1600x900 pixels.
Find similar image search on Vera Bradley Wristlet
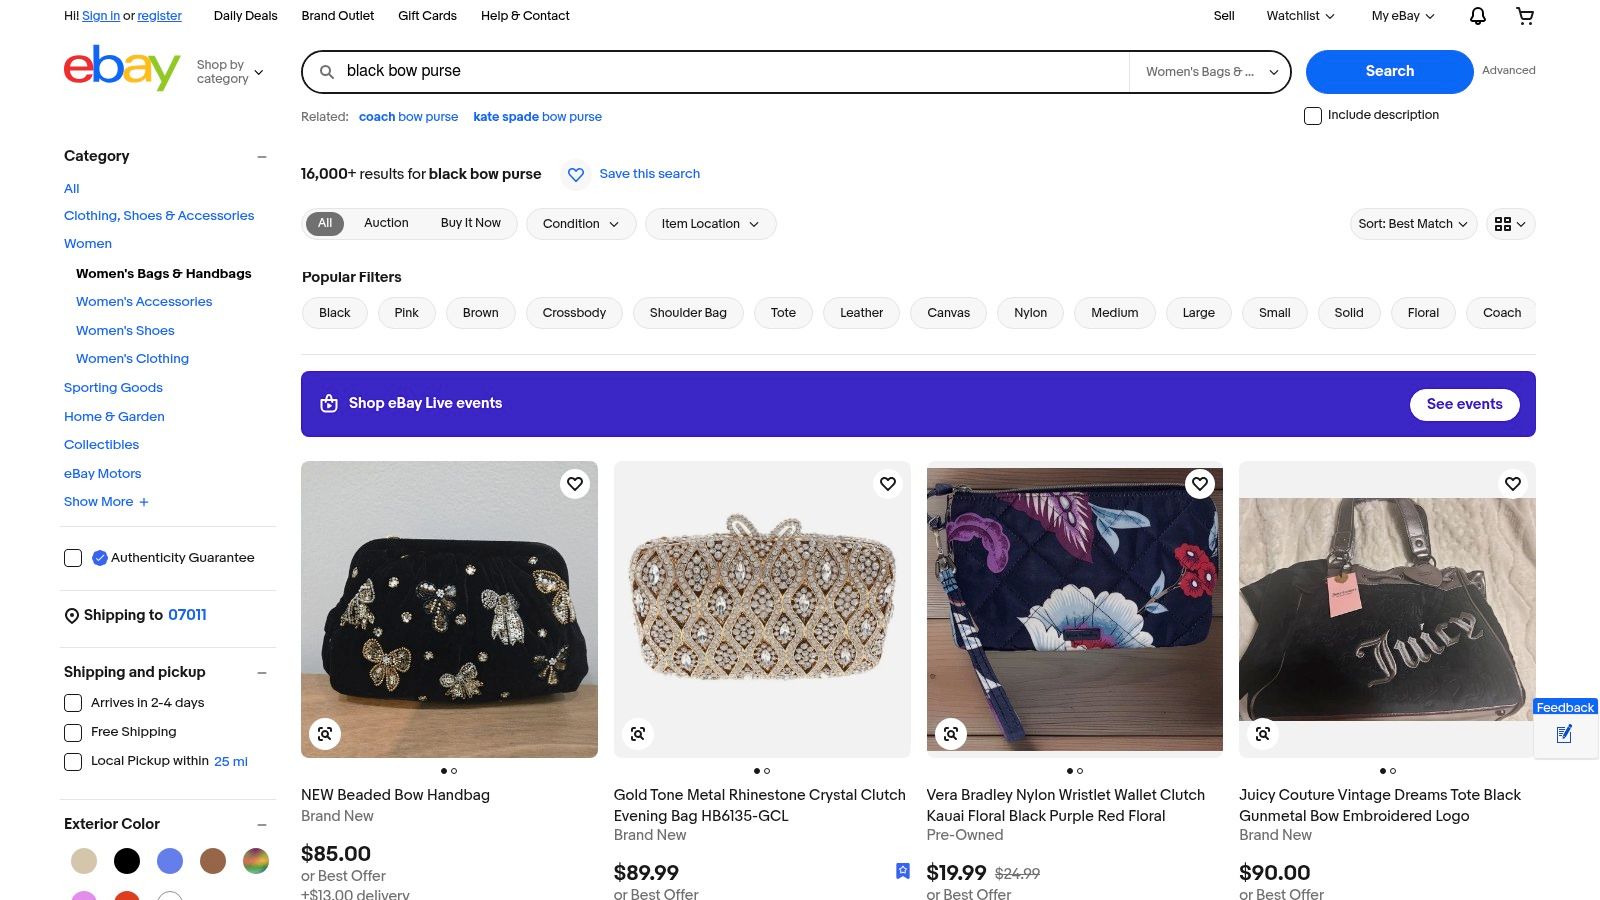coord(951,734)
